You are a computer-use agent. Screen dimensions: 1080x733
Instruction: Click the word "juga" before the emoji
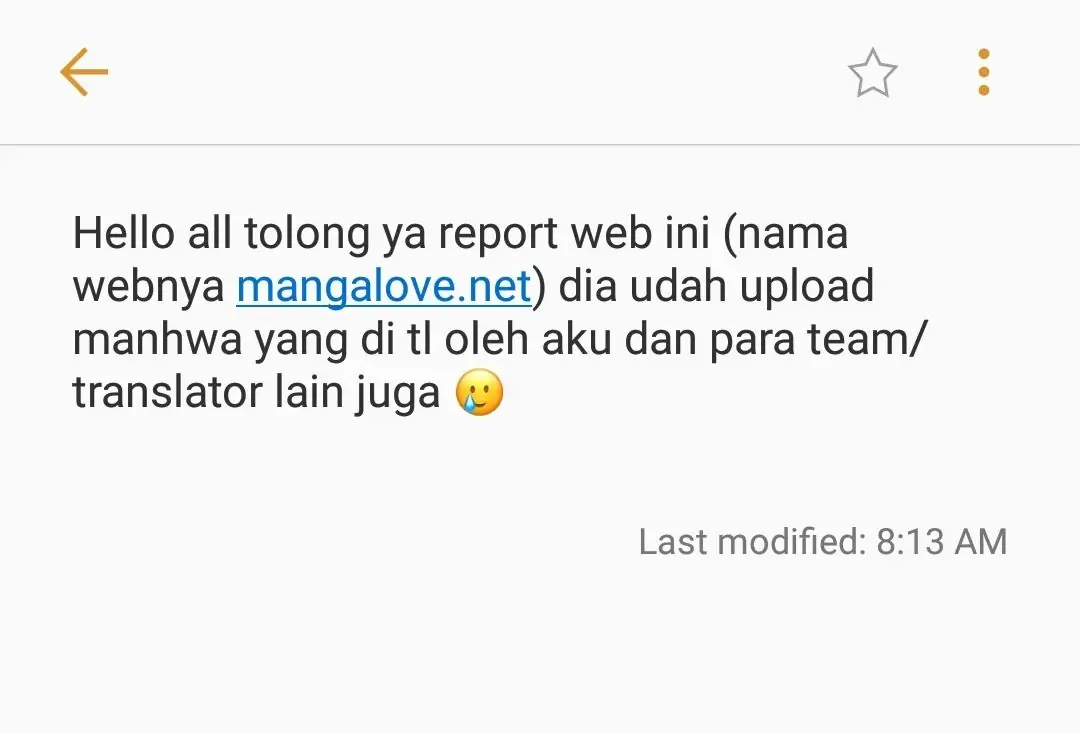[x=397, y=393]
